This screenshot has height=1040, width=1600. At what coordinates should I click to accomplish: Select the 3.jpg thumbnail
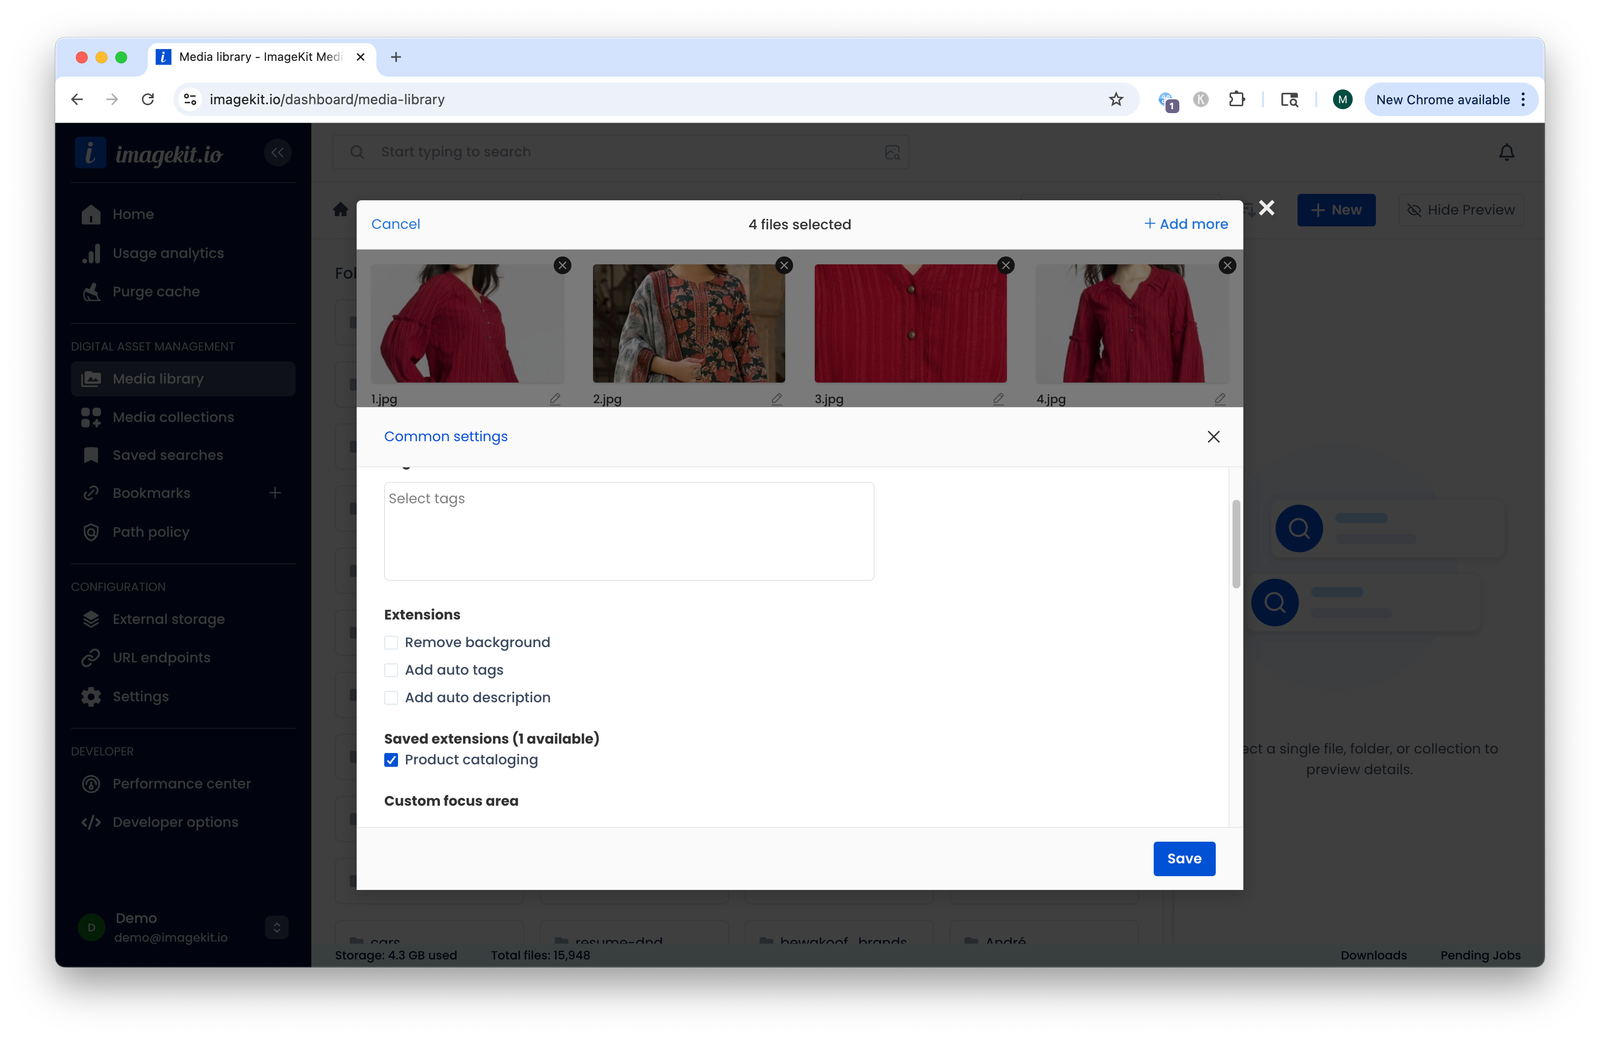point(910,323)
